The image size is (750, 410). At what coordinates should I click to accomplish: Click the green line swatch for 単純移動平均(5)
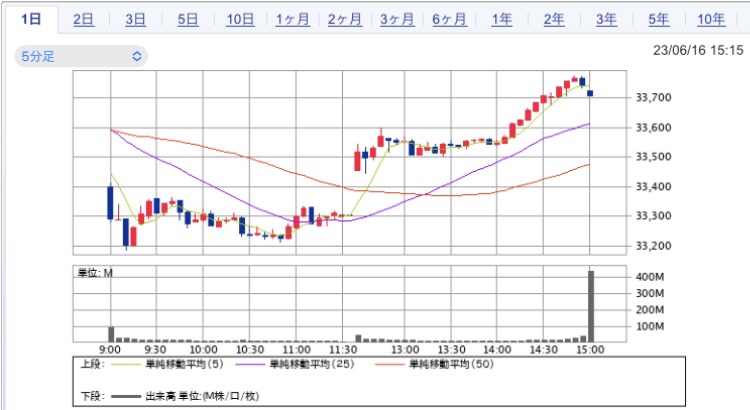pyautogui.click(x=126, y=365)
